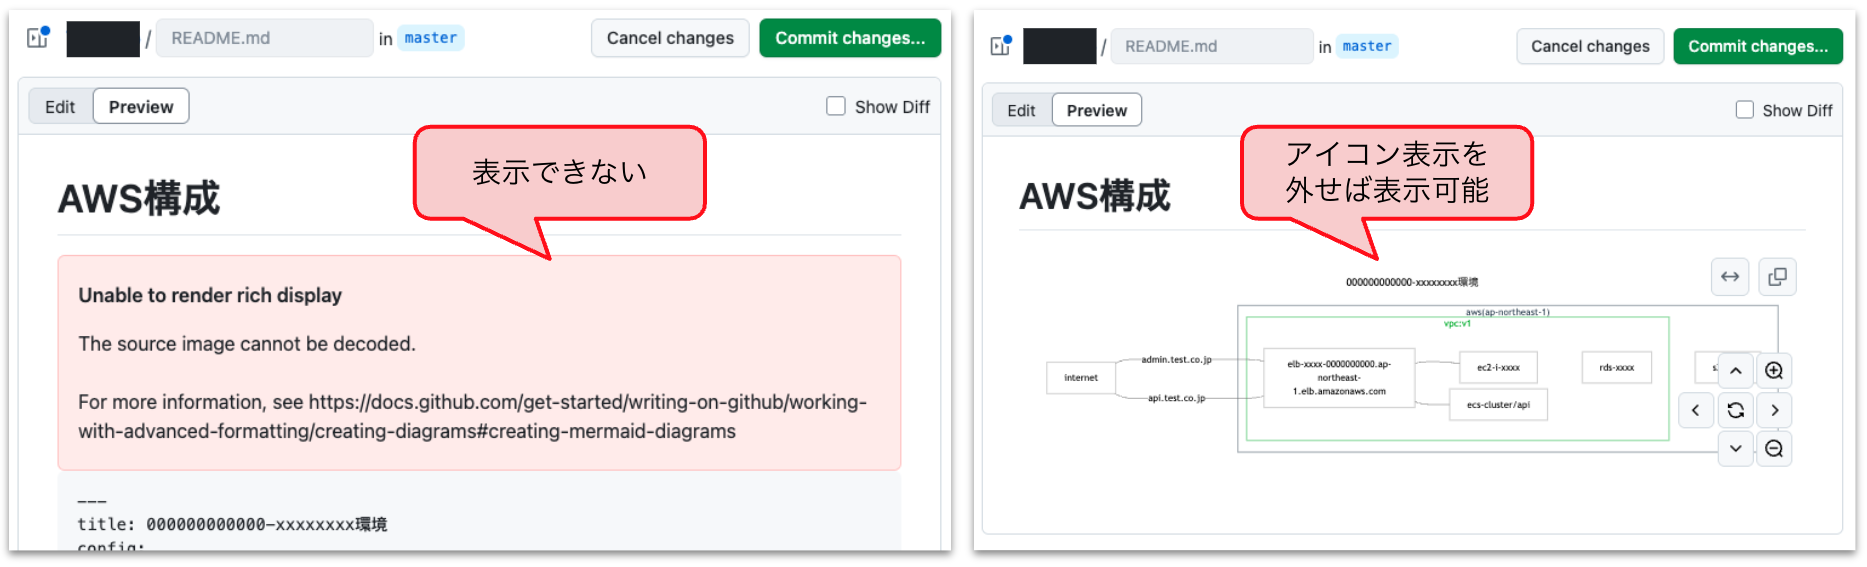This screenshot has width=1867, height=567.
Task: Copy the mermaid diagram code icon
Action: [x=1777, y=277]
